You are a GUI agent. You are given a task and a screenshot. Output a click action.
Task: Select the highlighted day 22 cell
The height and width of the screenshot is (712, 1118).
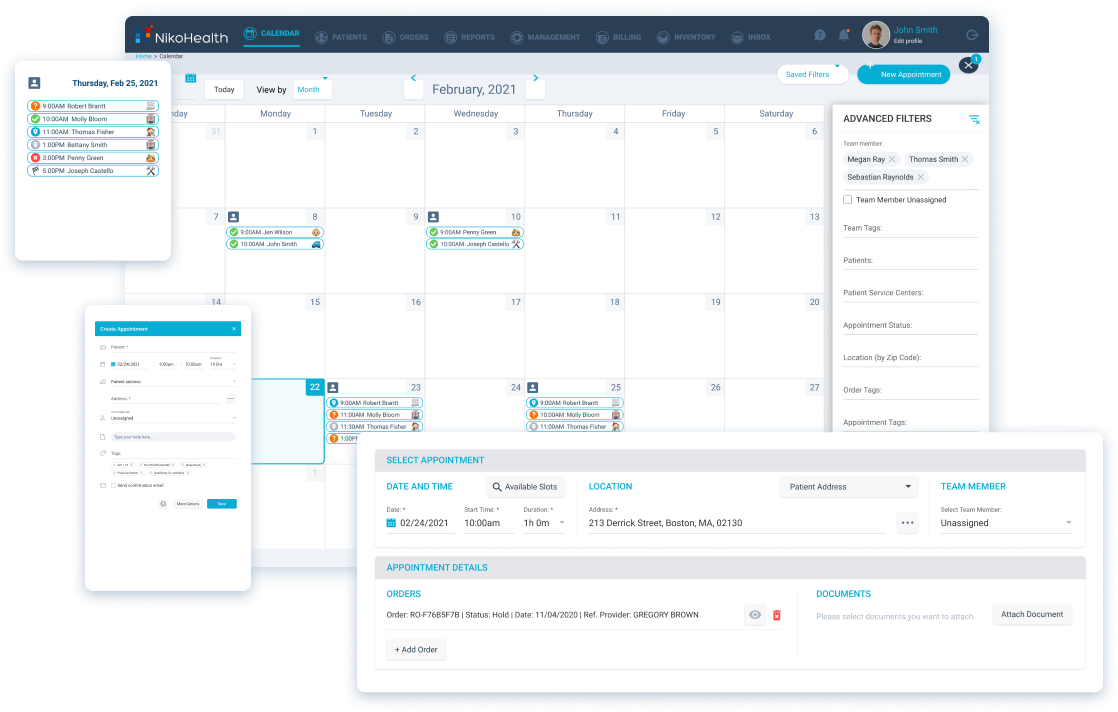coord(288,422)
